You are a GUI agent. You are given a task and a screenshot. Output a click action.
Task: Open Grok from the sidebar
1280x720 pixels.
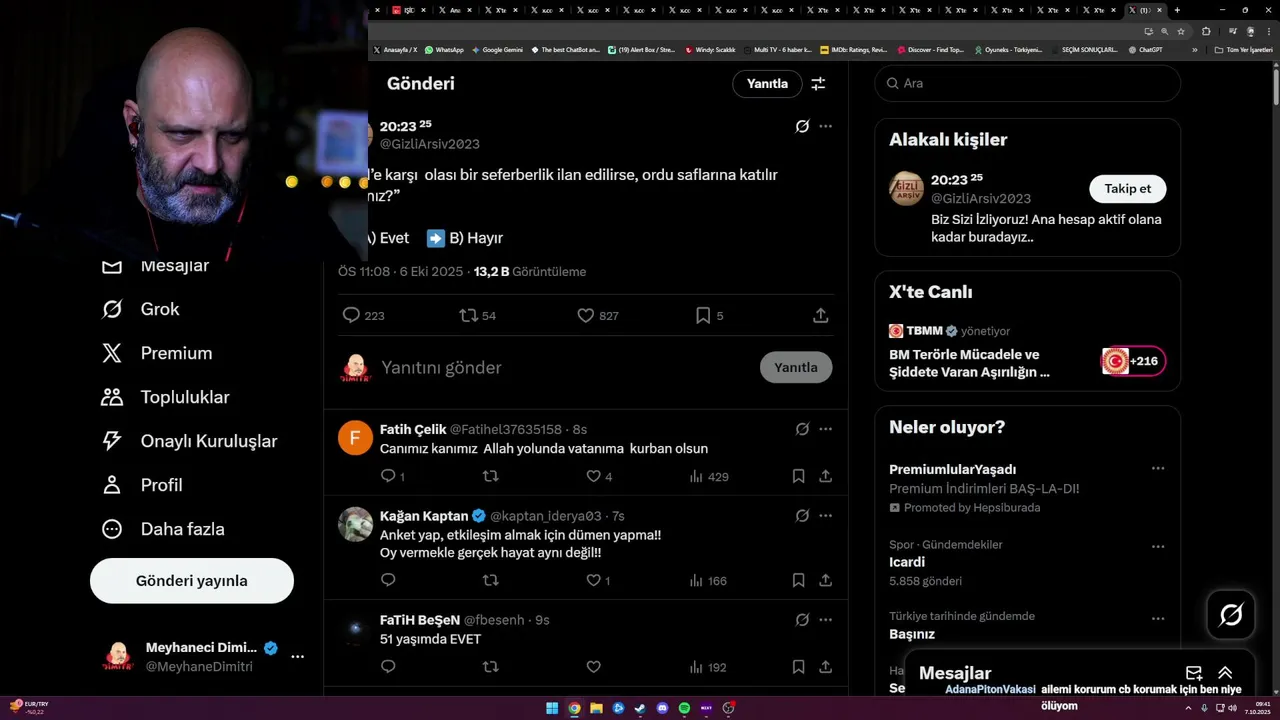tap(140, 309)
